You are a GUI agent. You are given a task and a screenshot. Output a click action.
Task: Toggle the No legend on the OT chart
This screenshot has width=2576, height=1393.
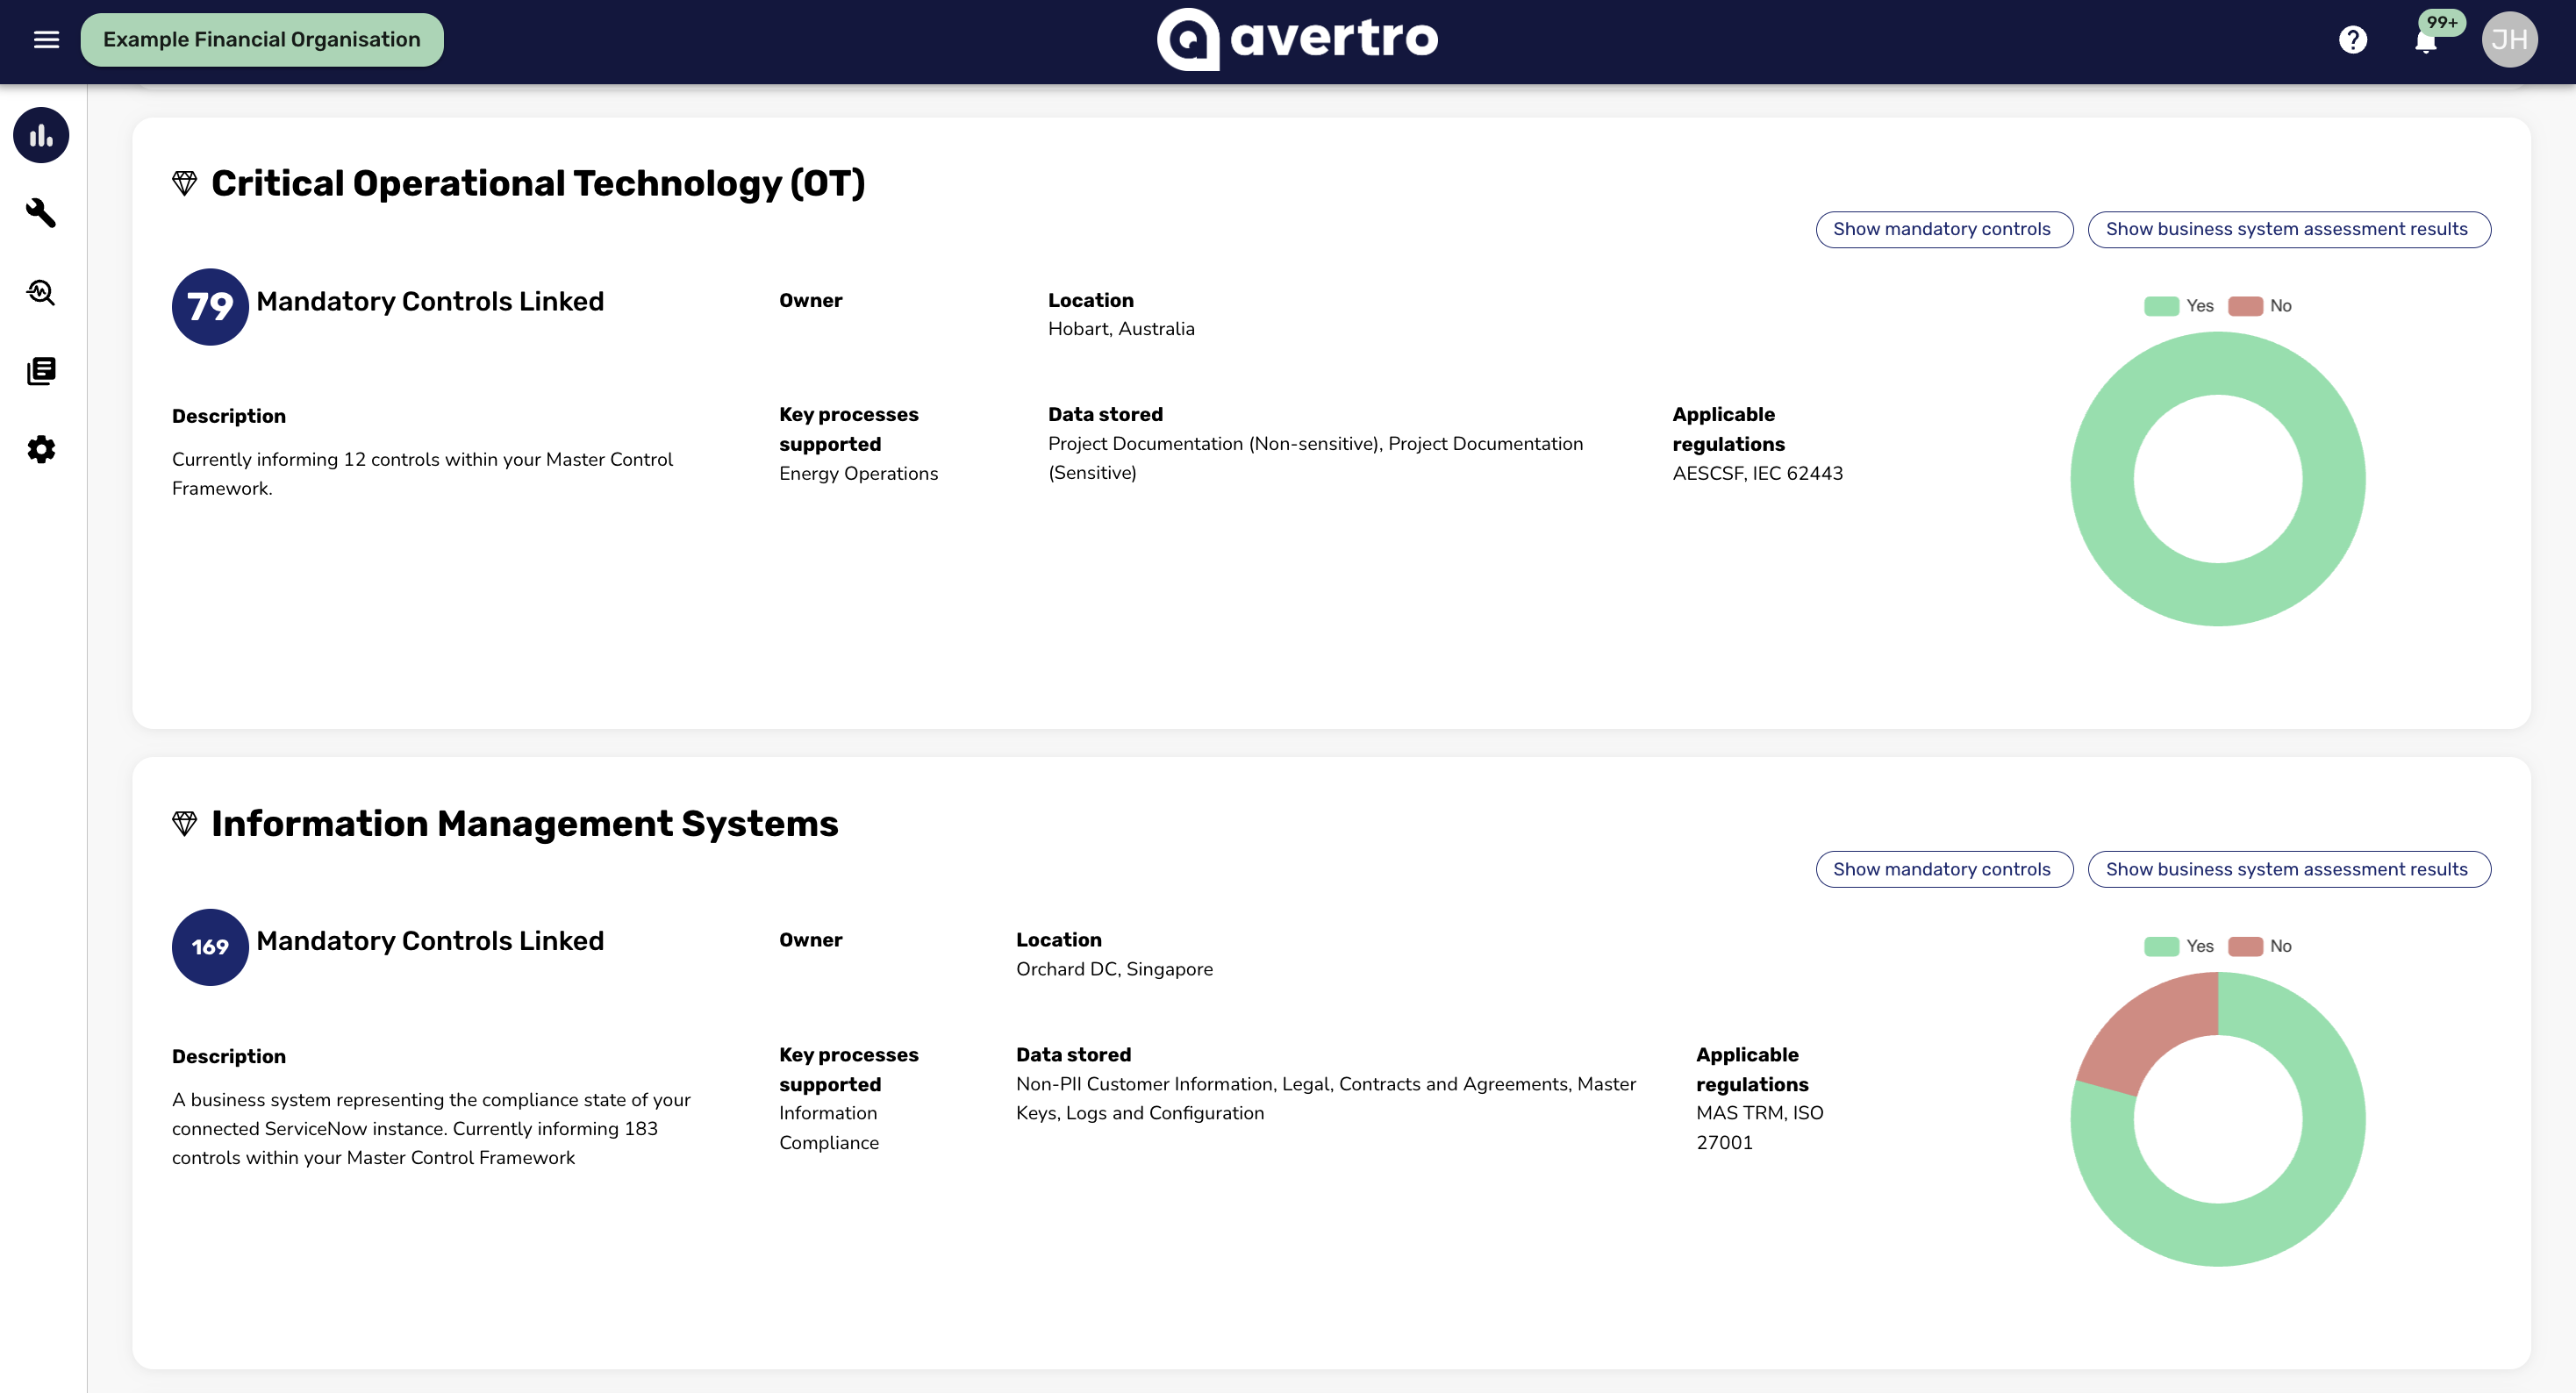coord(2260,306)
